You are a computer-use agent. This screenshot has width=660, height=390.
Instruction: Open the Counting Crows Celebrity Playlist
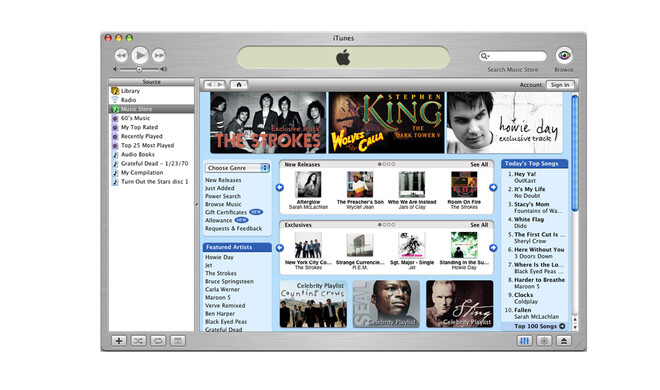(313, 304)
